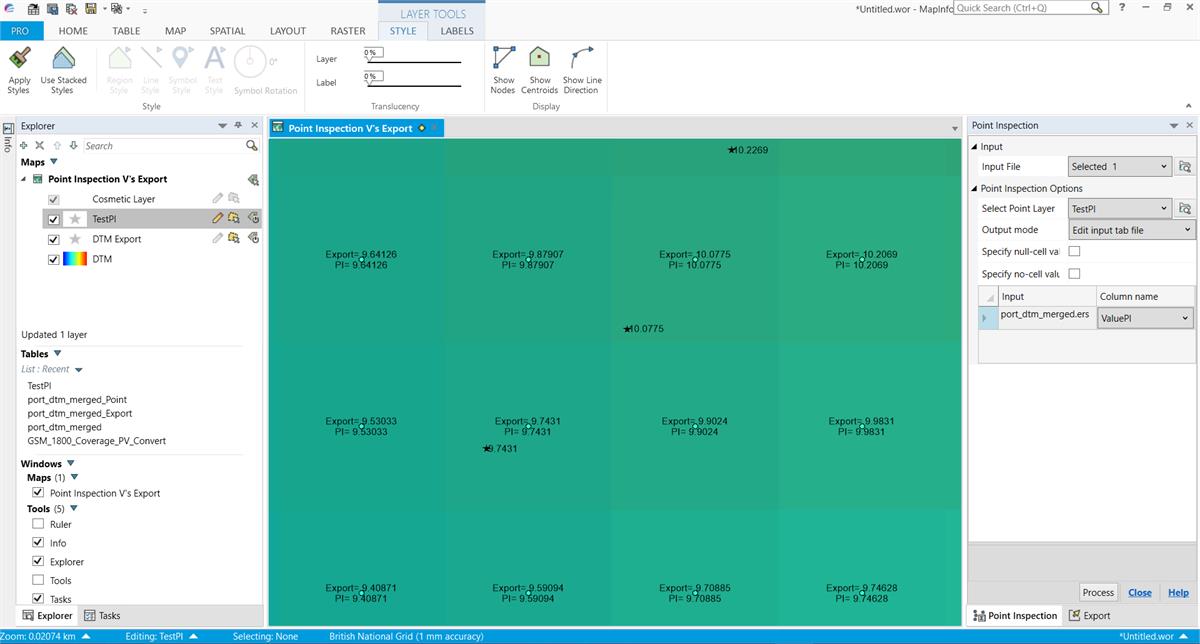Screen dimensions: 1200x644
Task: Toggle Show Nodes display option
Action: pos(503,58)
